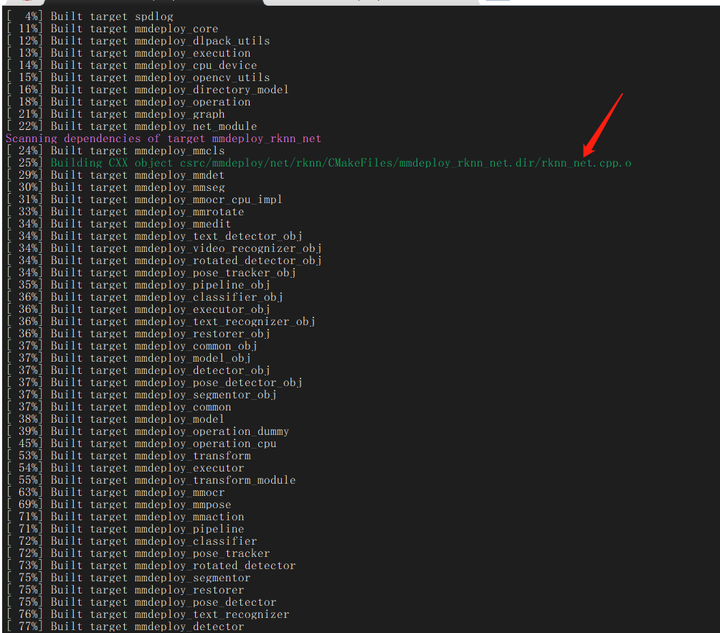Click 'mmdeploy_executor_obj' build line
Viewport: 720px width, 633px height.
139,309
